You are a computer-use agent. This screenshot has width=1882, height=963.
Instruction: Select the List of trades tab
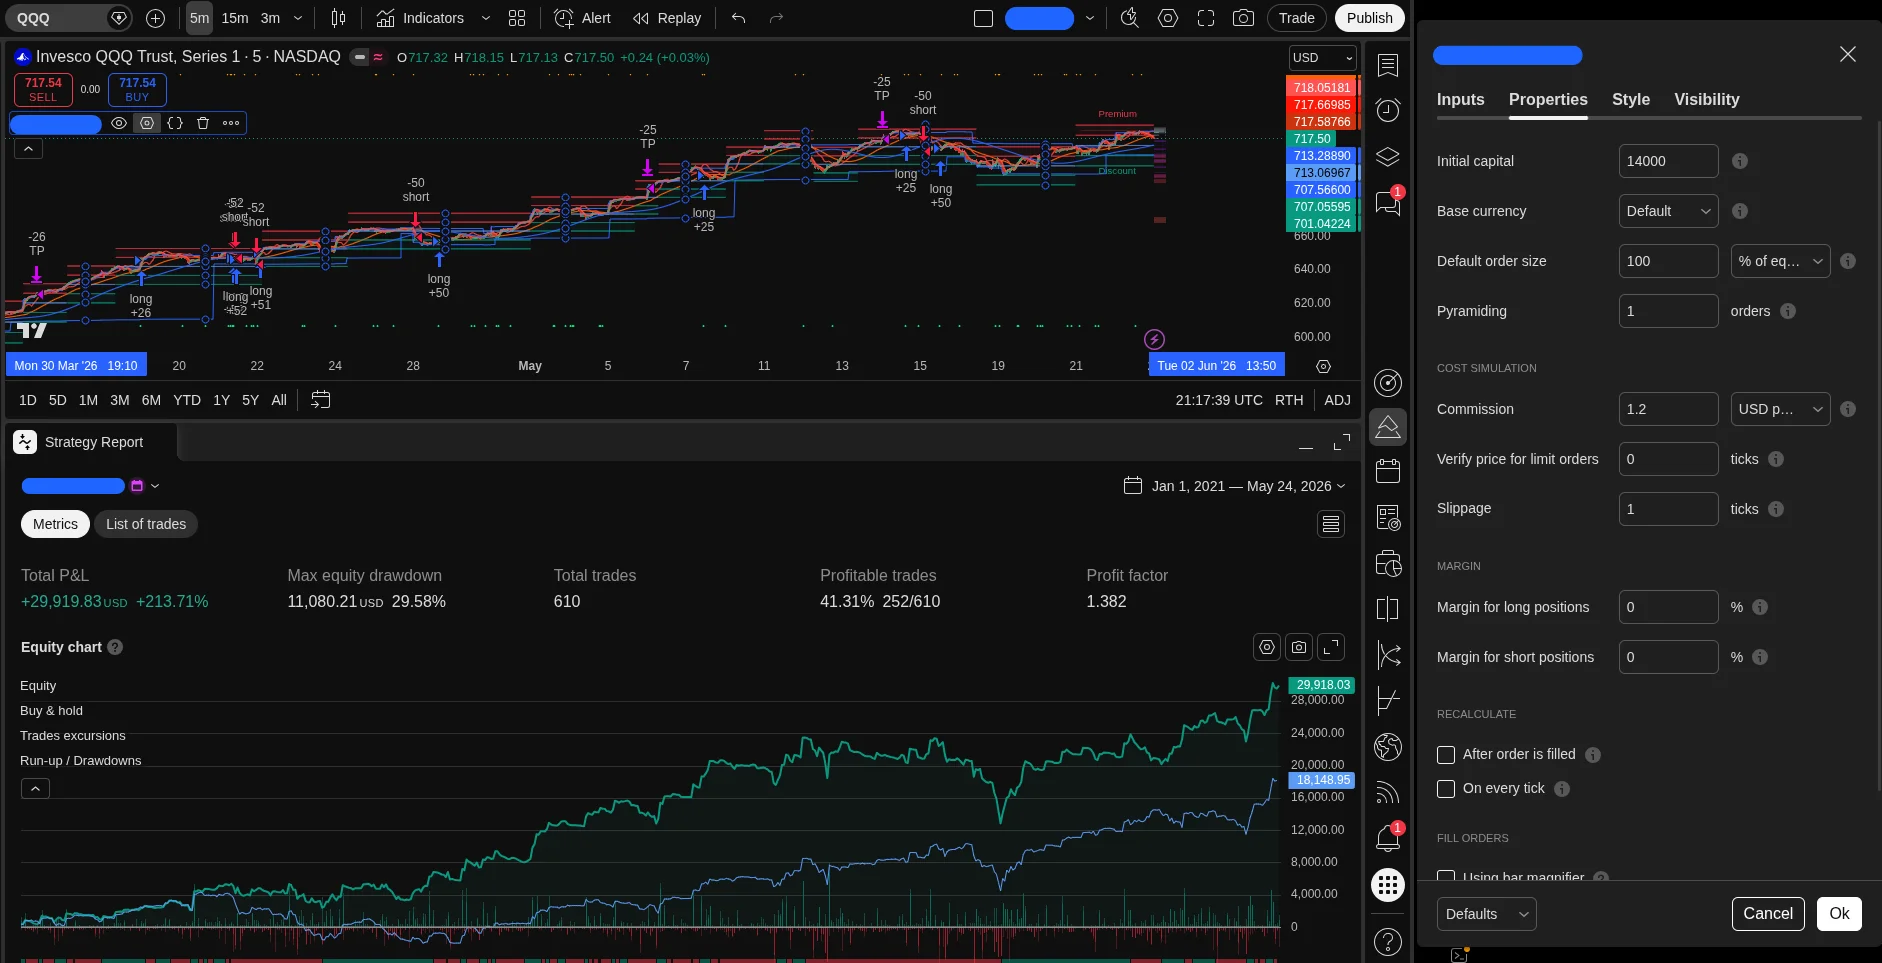(x=146, y=524)
